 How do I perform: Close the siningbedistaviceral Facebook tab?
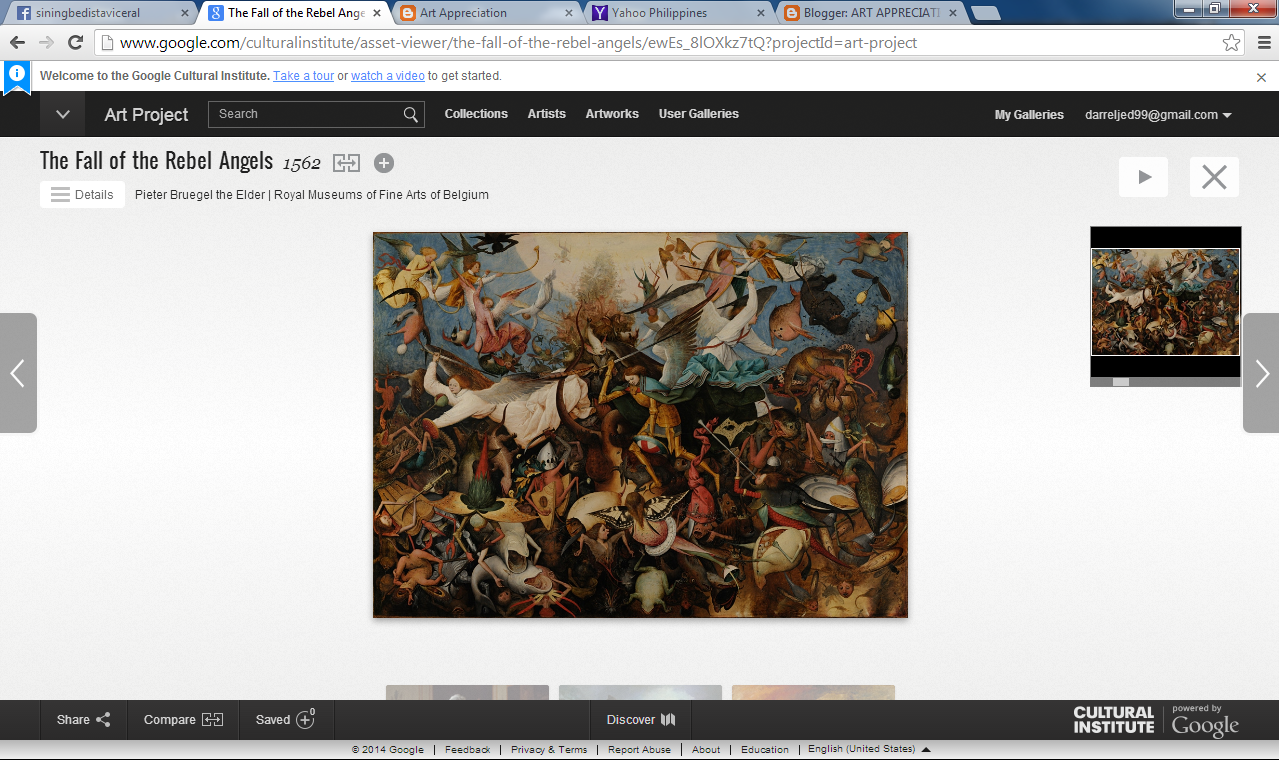pyautogui.click(x=183, y=13)
